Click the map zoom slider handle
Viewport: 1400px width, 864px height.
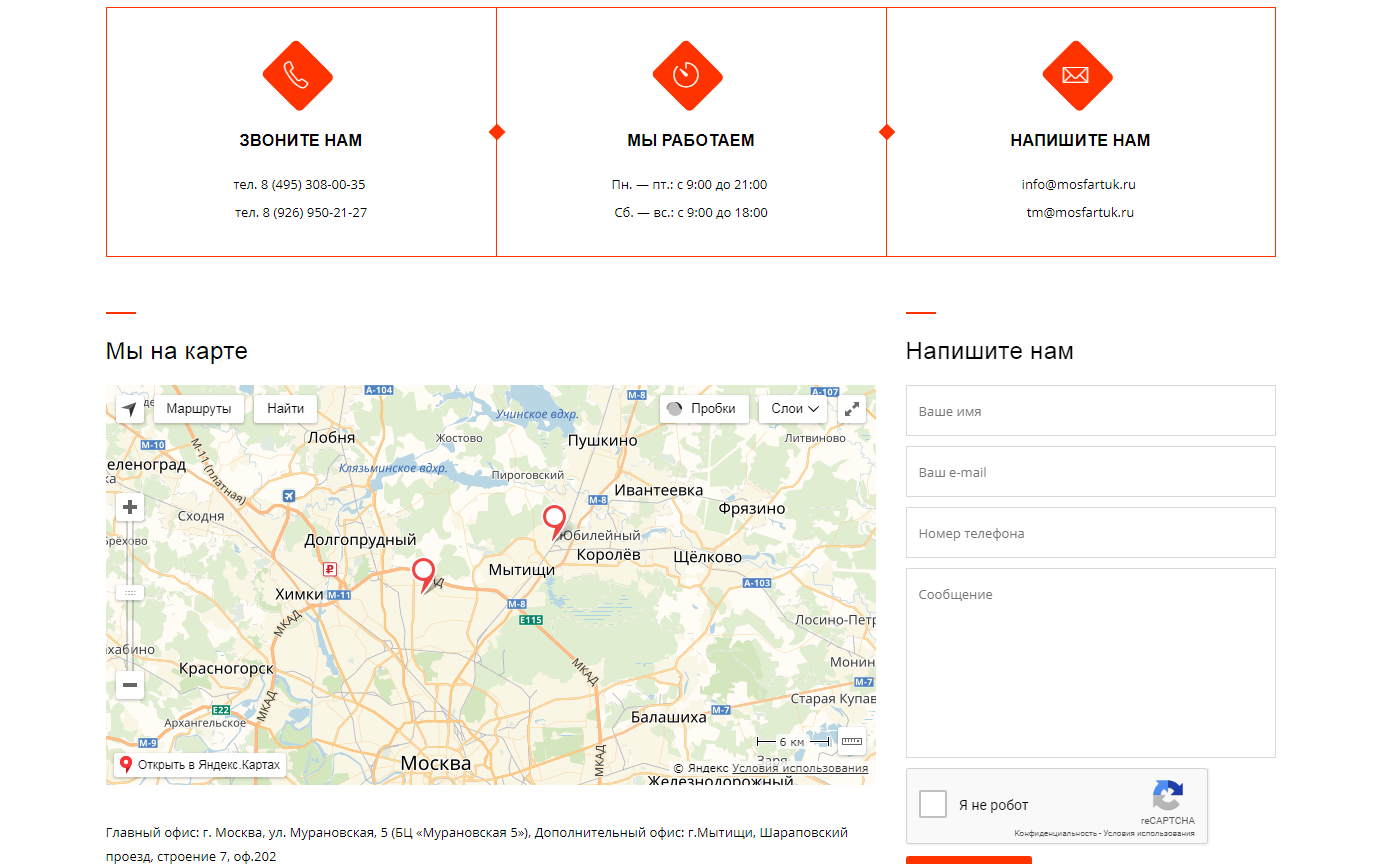(x=130, y=593)
